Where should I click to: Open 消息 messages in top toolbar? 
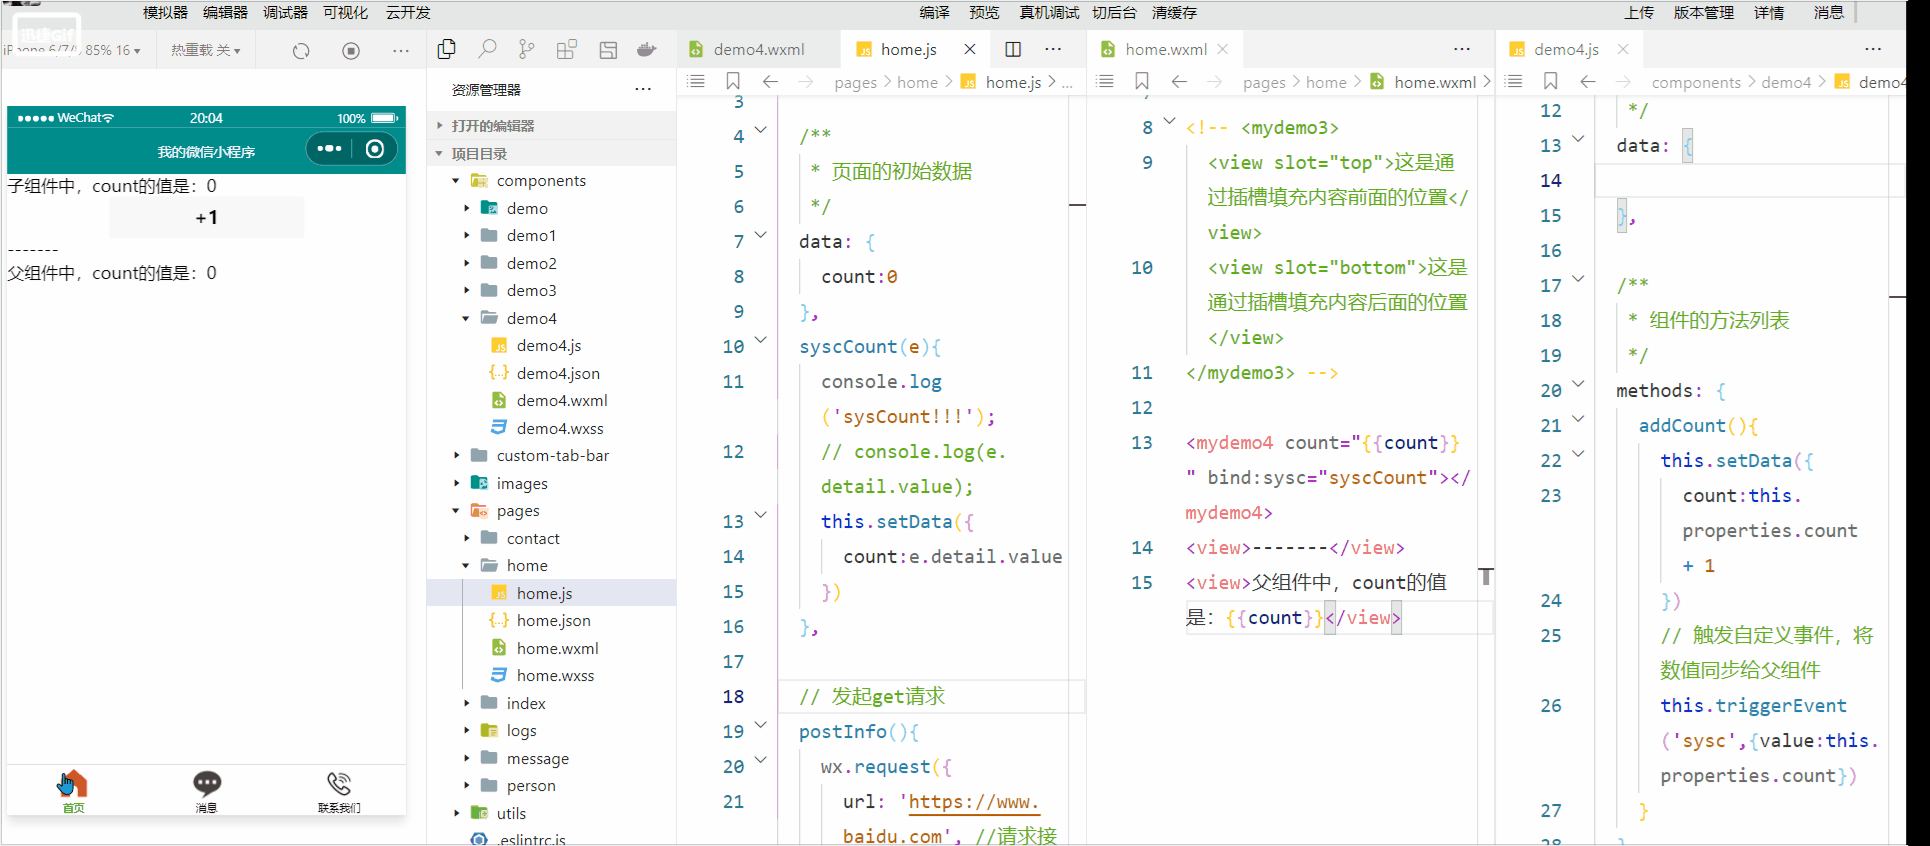pyautogui.click(x=1829, y=12)
